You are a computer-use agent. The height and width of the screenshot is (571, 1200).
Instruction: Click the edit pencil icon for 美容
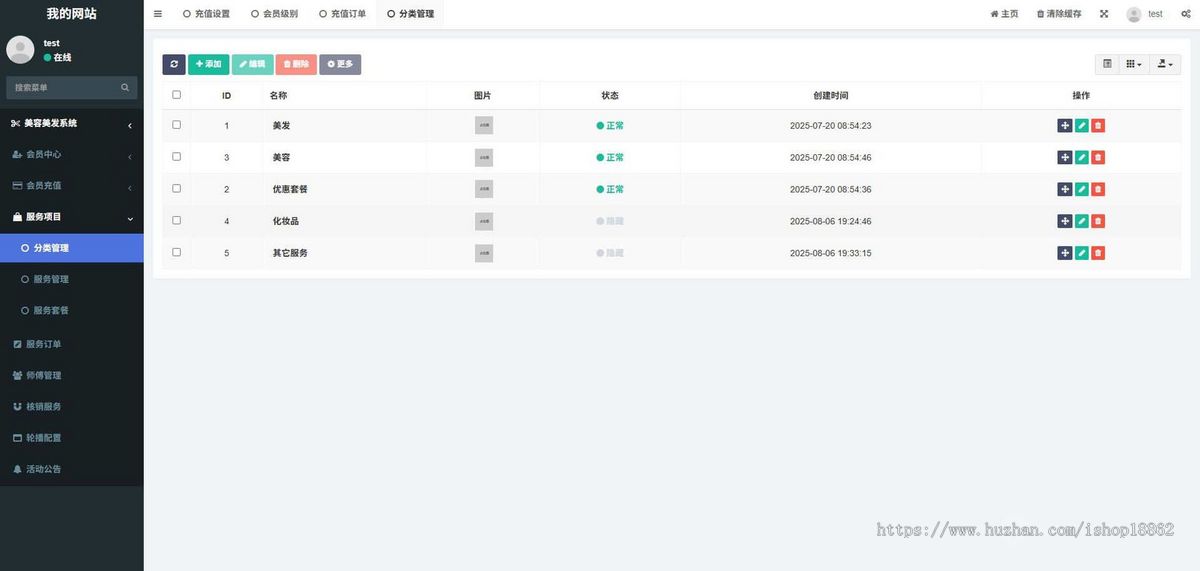(x=1082, y=158)
